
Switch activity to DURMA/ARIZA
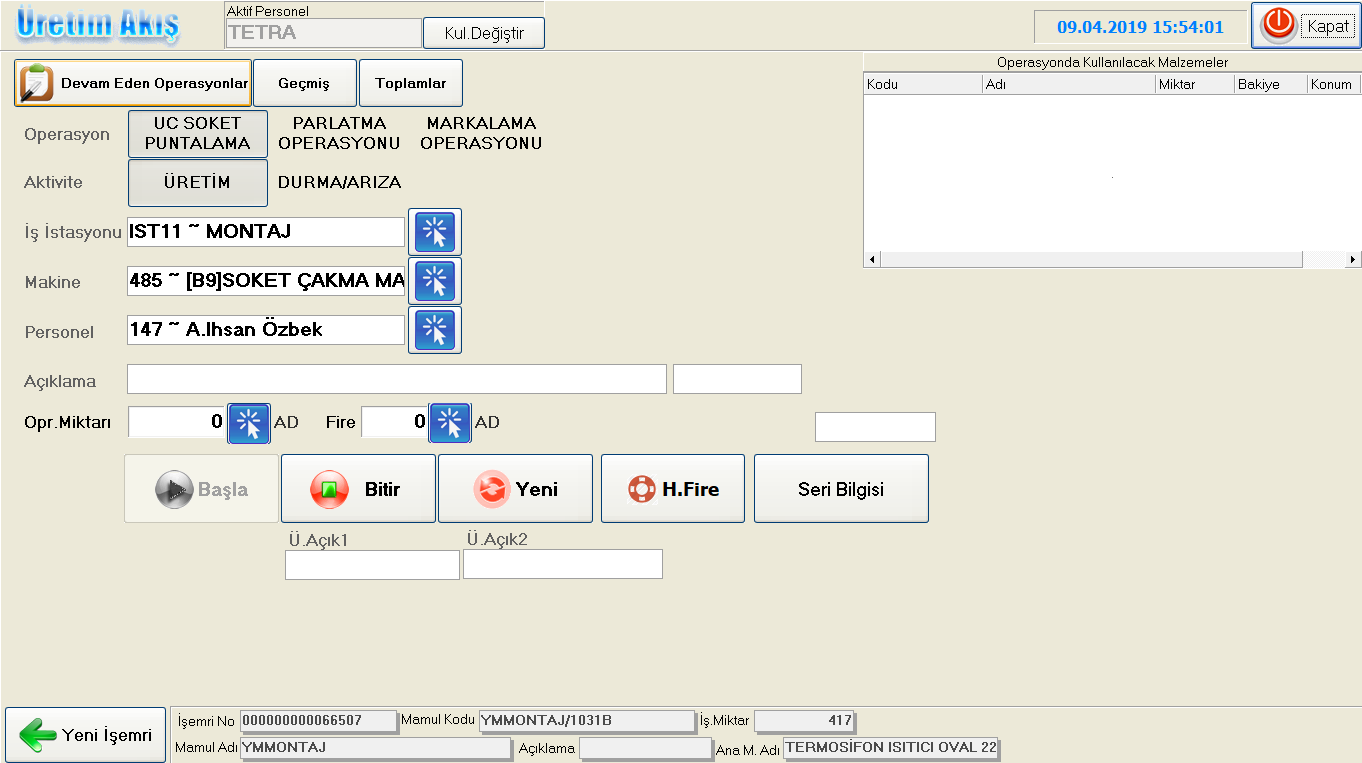point(339,183)
